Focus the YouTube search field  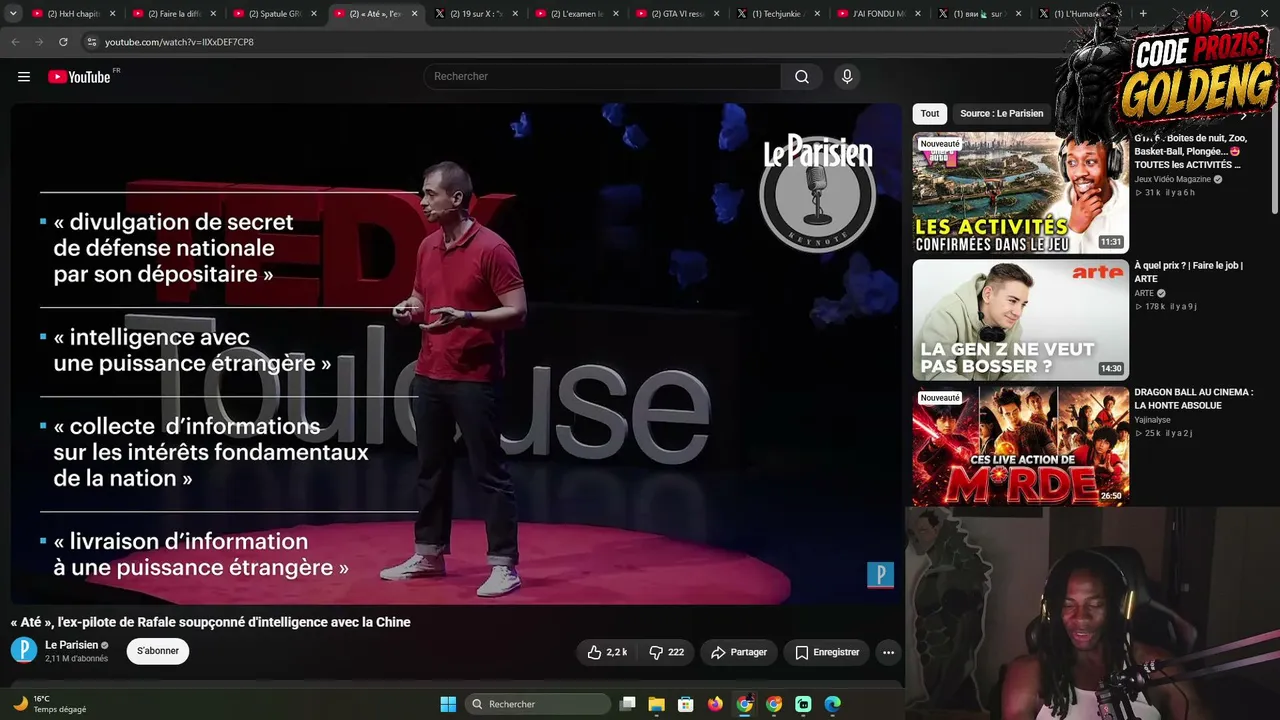[x=603, y=77]
